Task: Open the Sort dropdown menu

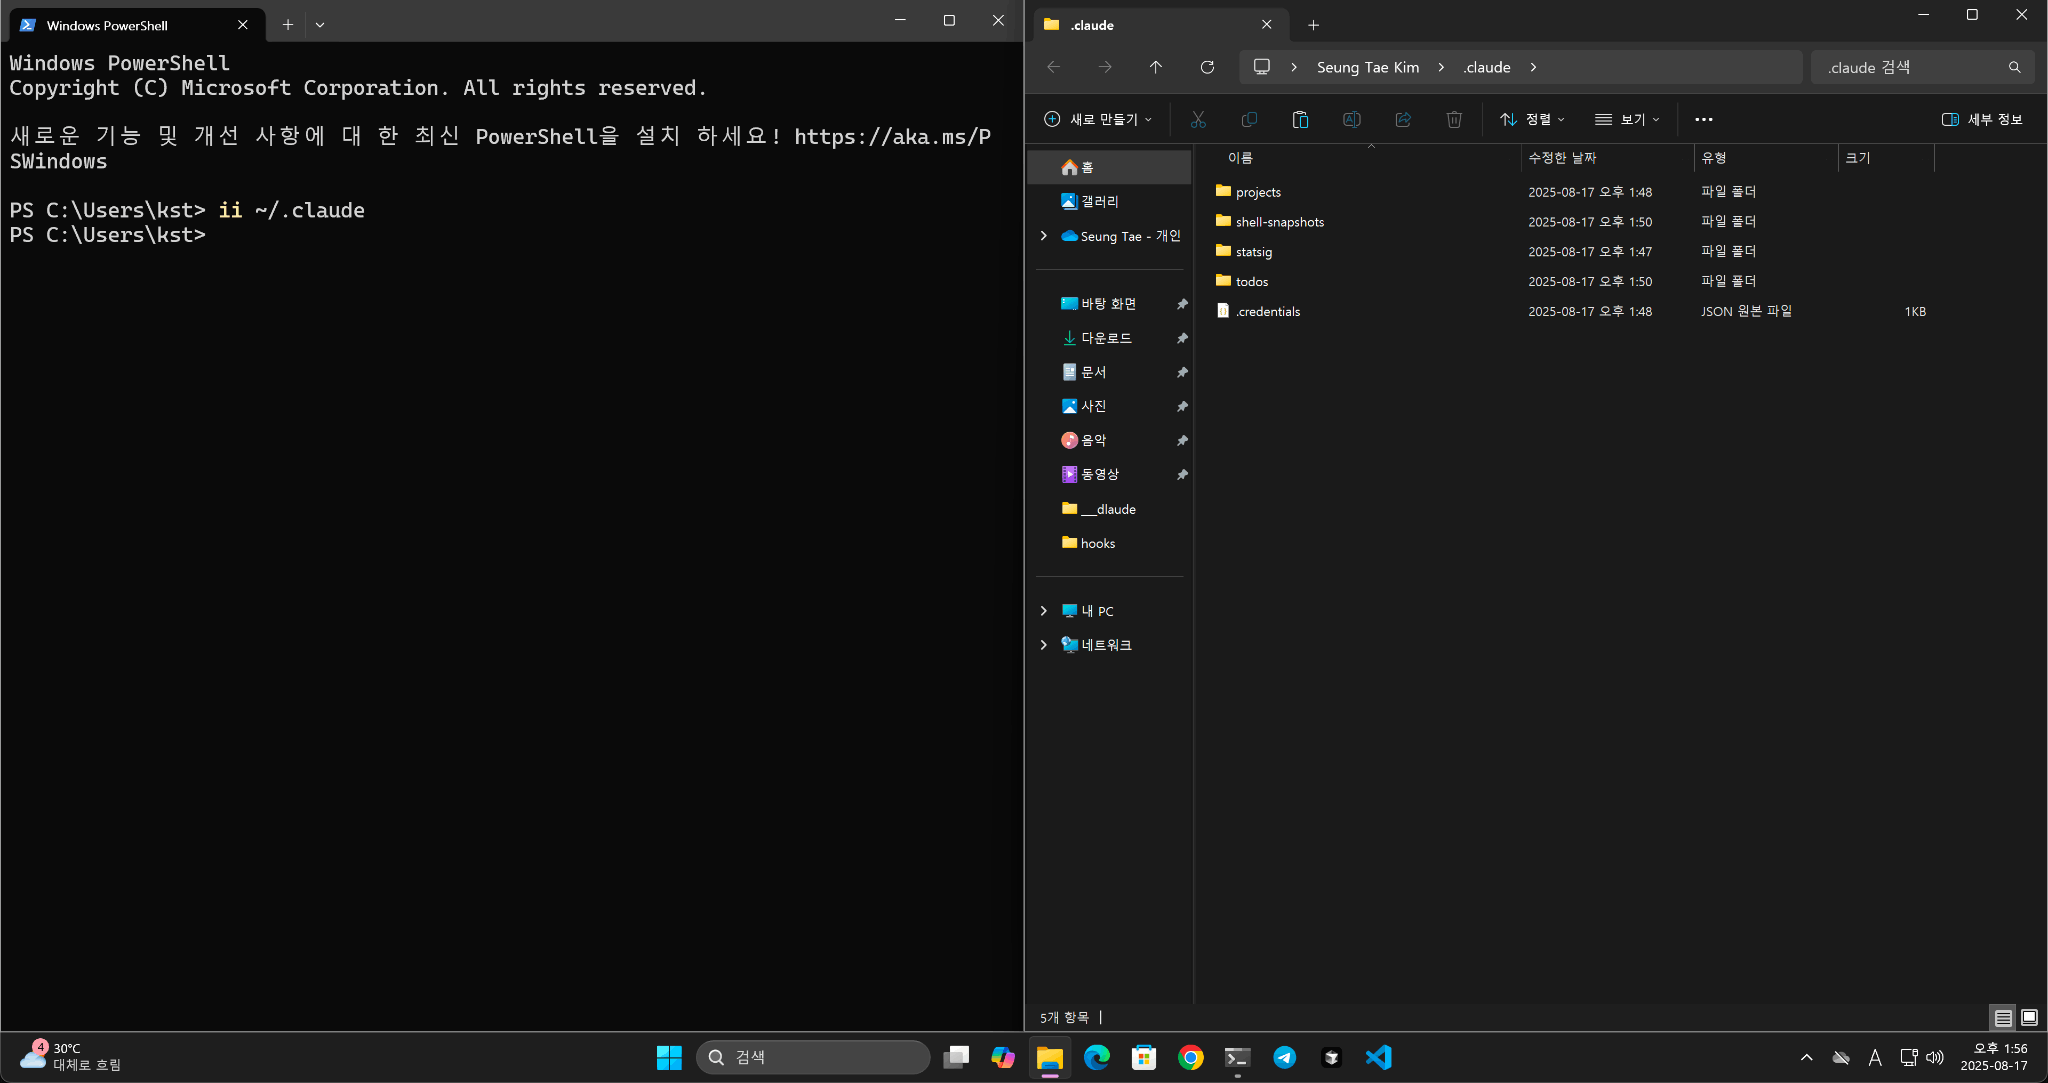Action: [x=1532, y=120]
